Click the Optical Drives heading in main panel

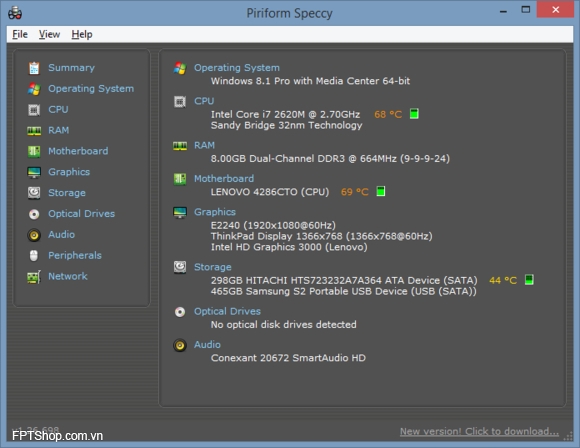point(227,311)
